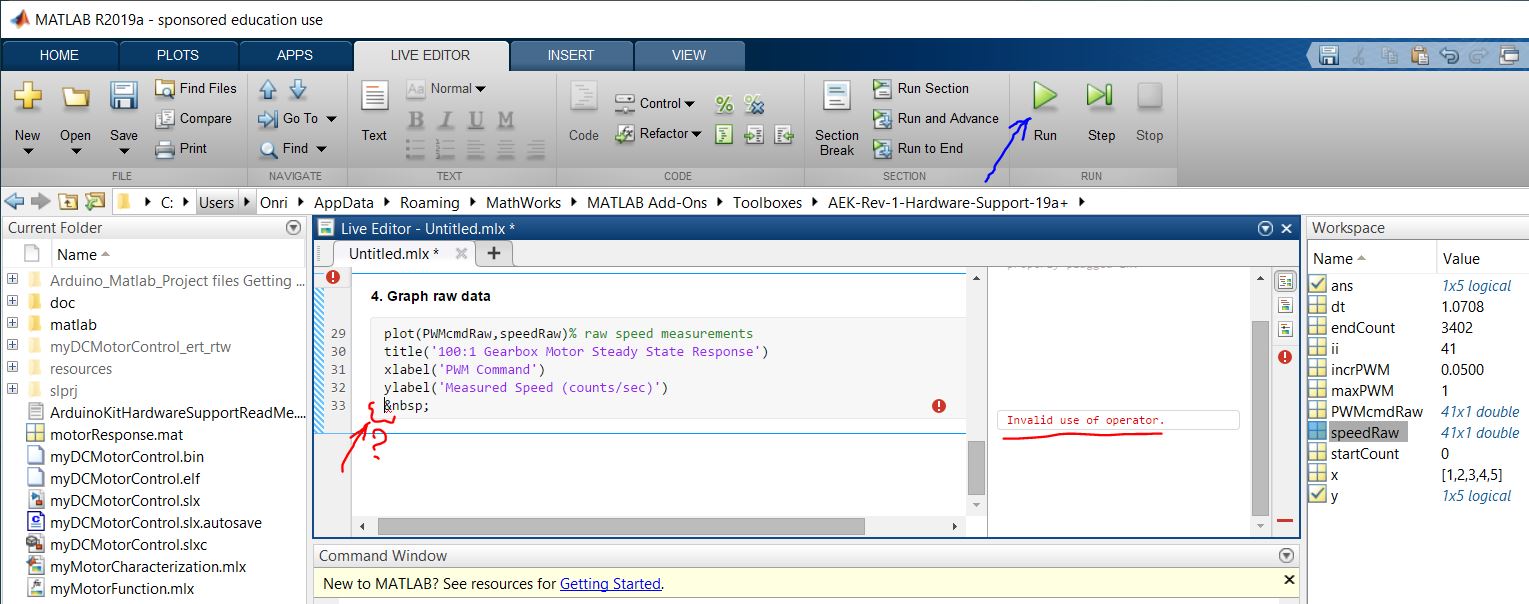Click the Save disk icon
The height and width of the screenshot is (604, 1529).
coord(124,97)
